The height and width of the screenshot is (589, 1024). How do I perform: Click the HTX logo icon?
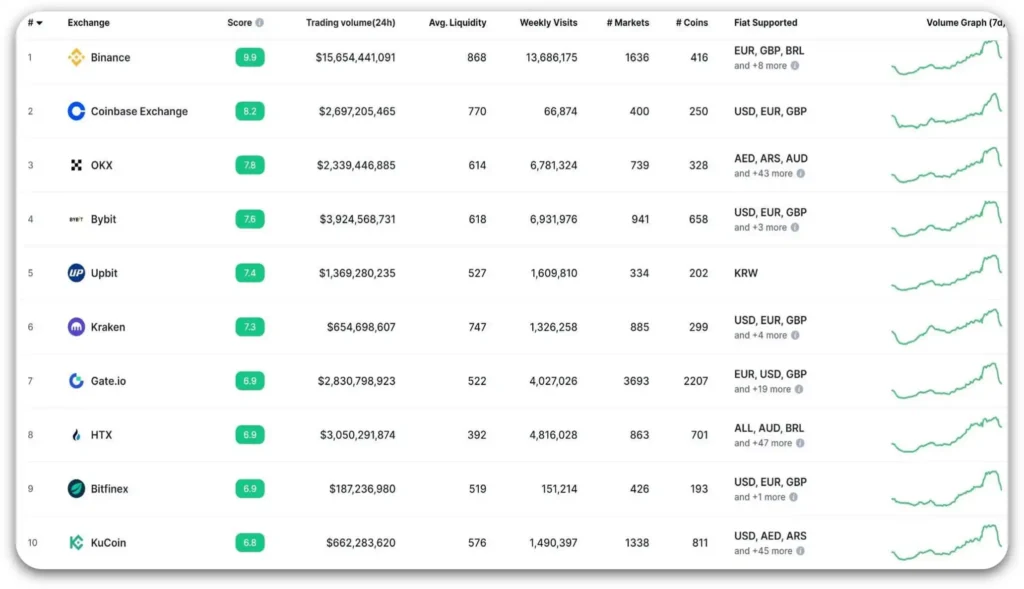click(76, 435)
